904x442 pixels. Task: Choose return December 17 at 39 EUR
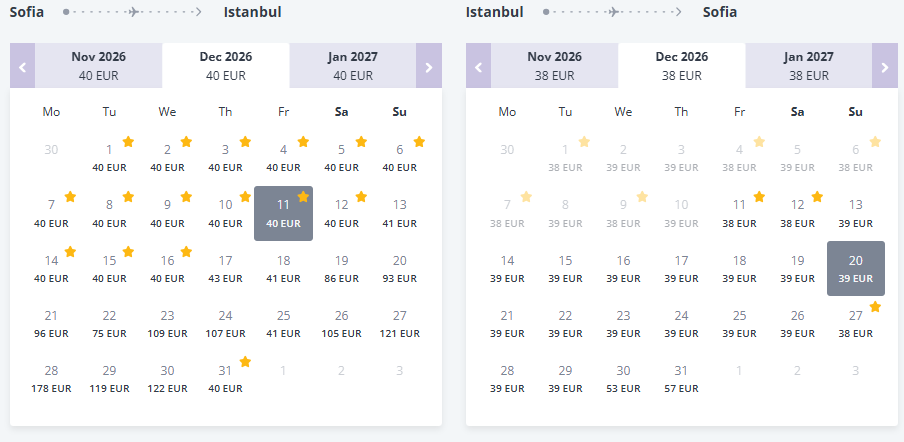681,269
